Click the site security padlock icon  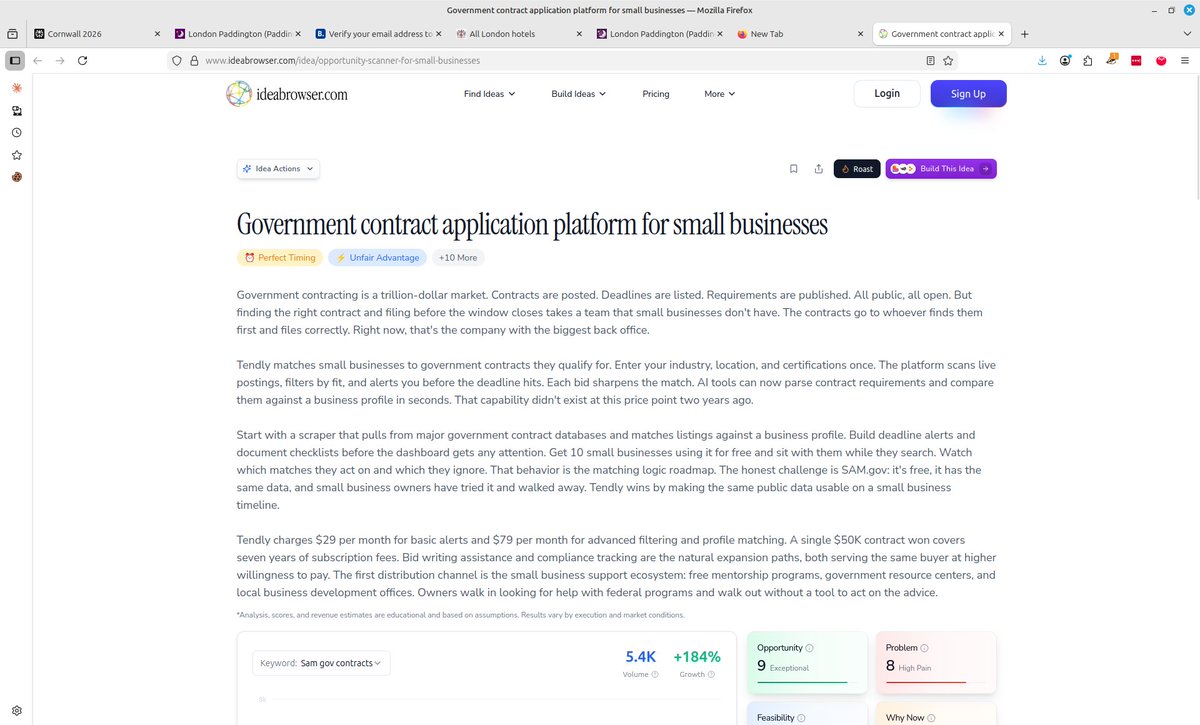point(194,60)
